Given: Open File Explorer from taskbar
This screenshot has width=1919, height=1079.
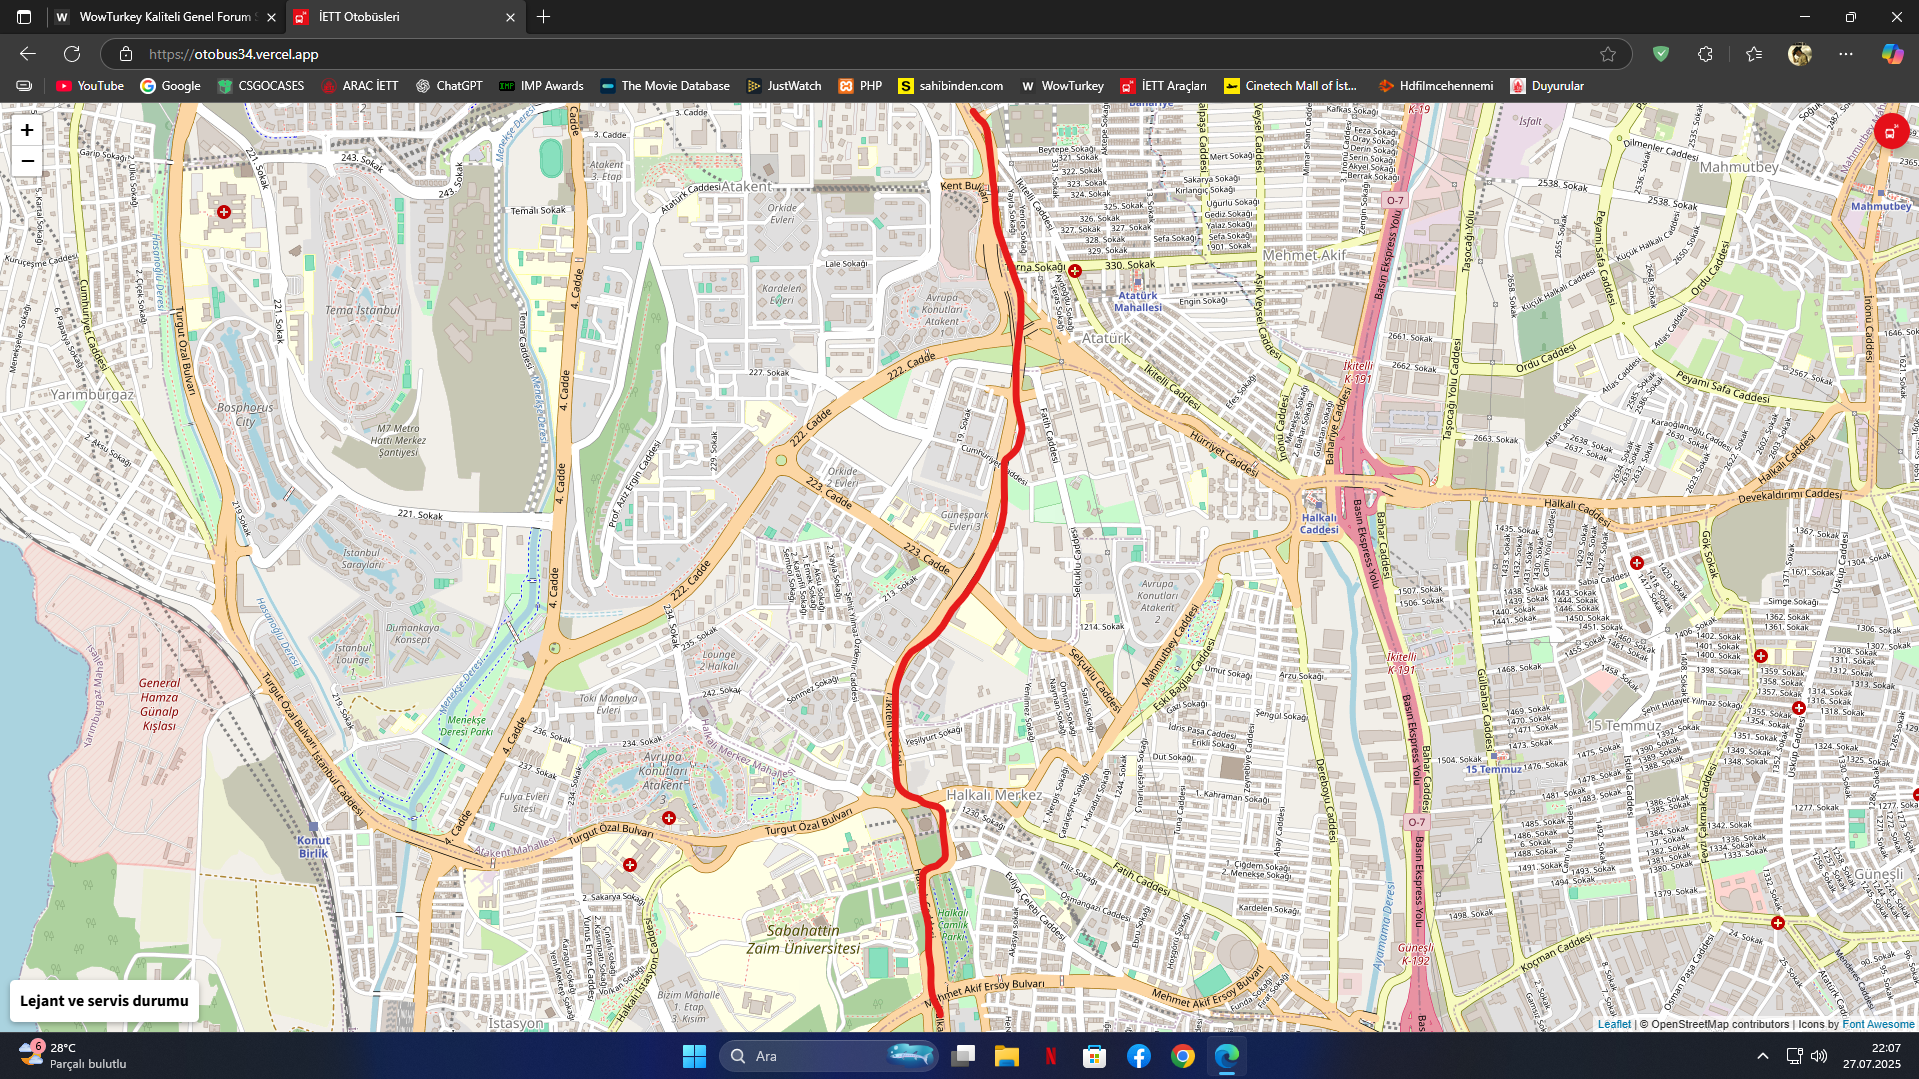Looking at the screenshot, I should coord(1006,1056).
